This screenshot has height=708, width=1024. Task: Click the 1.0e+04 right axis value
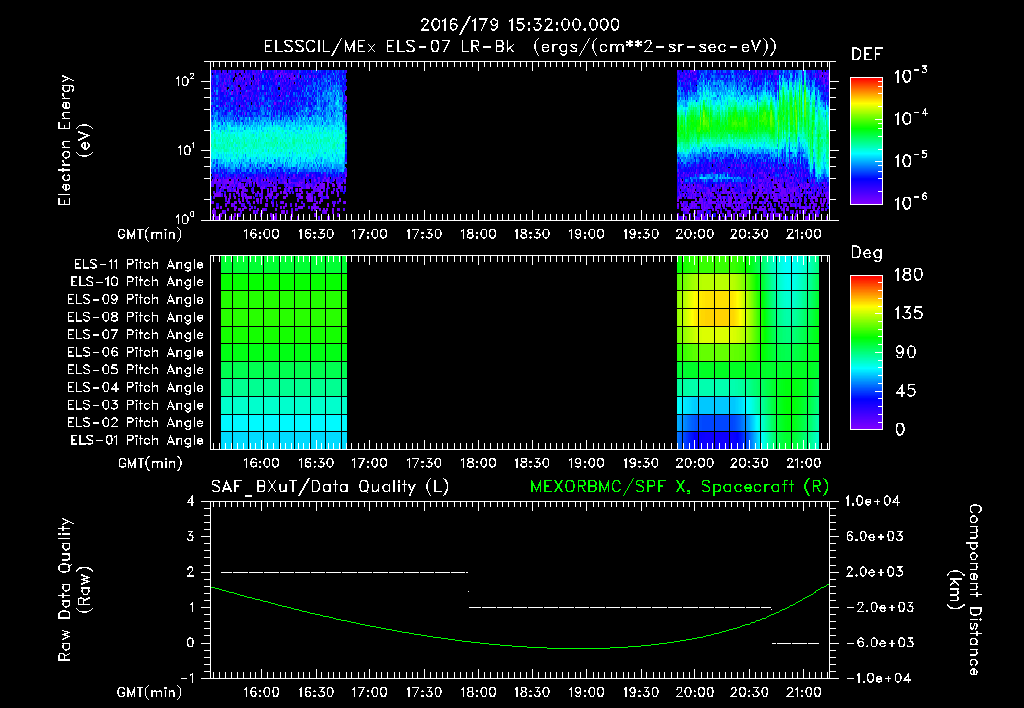(x=873, y=501)
